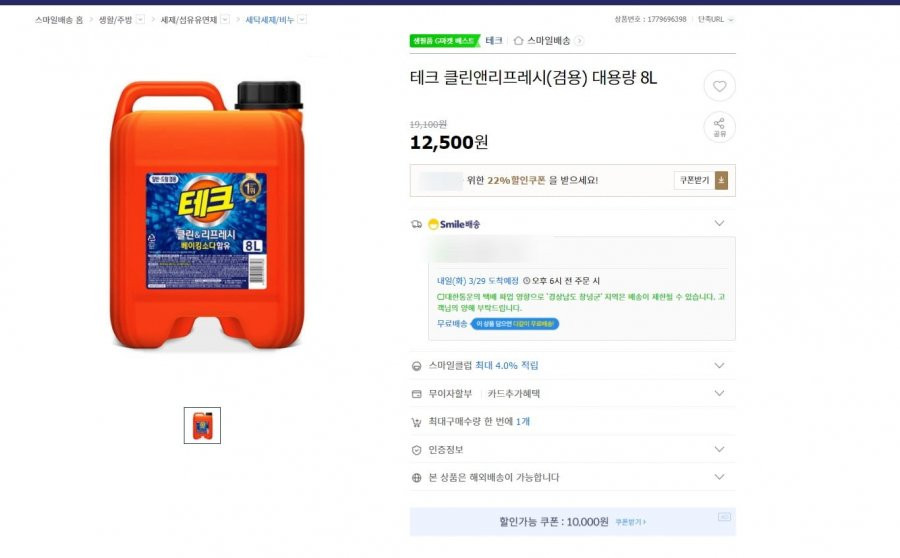Click the home icon beside 스마일배송
The image size is (900, 558).
pyautogui.click(x=518, y=40)
